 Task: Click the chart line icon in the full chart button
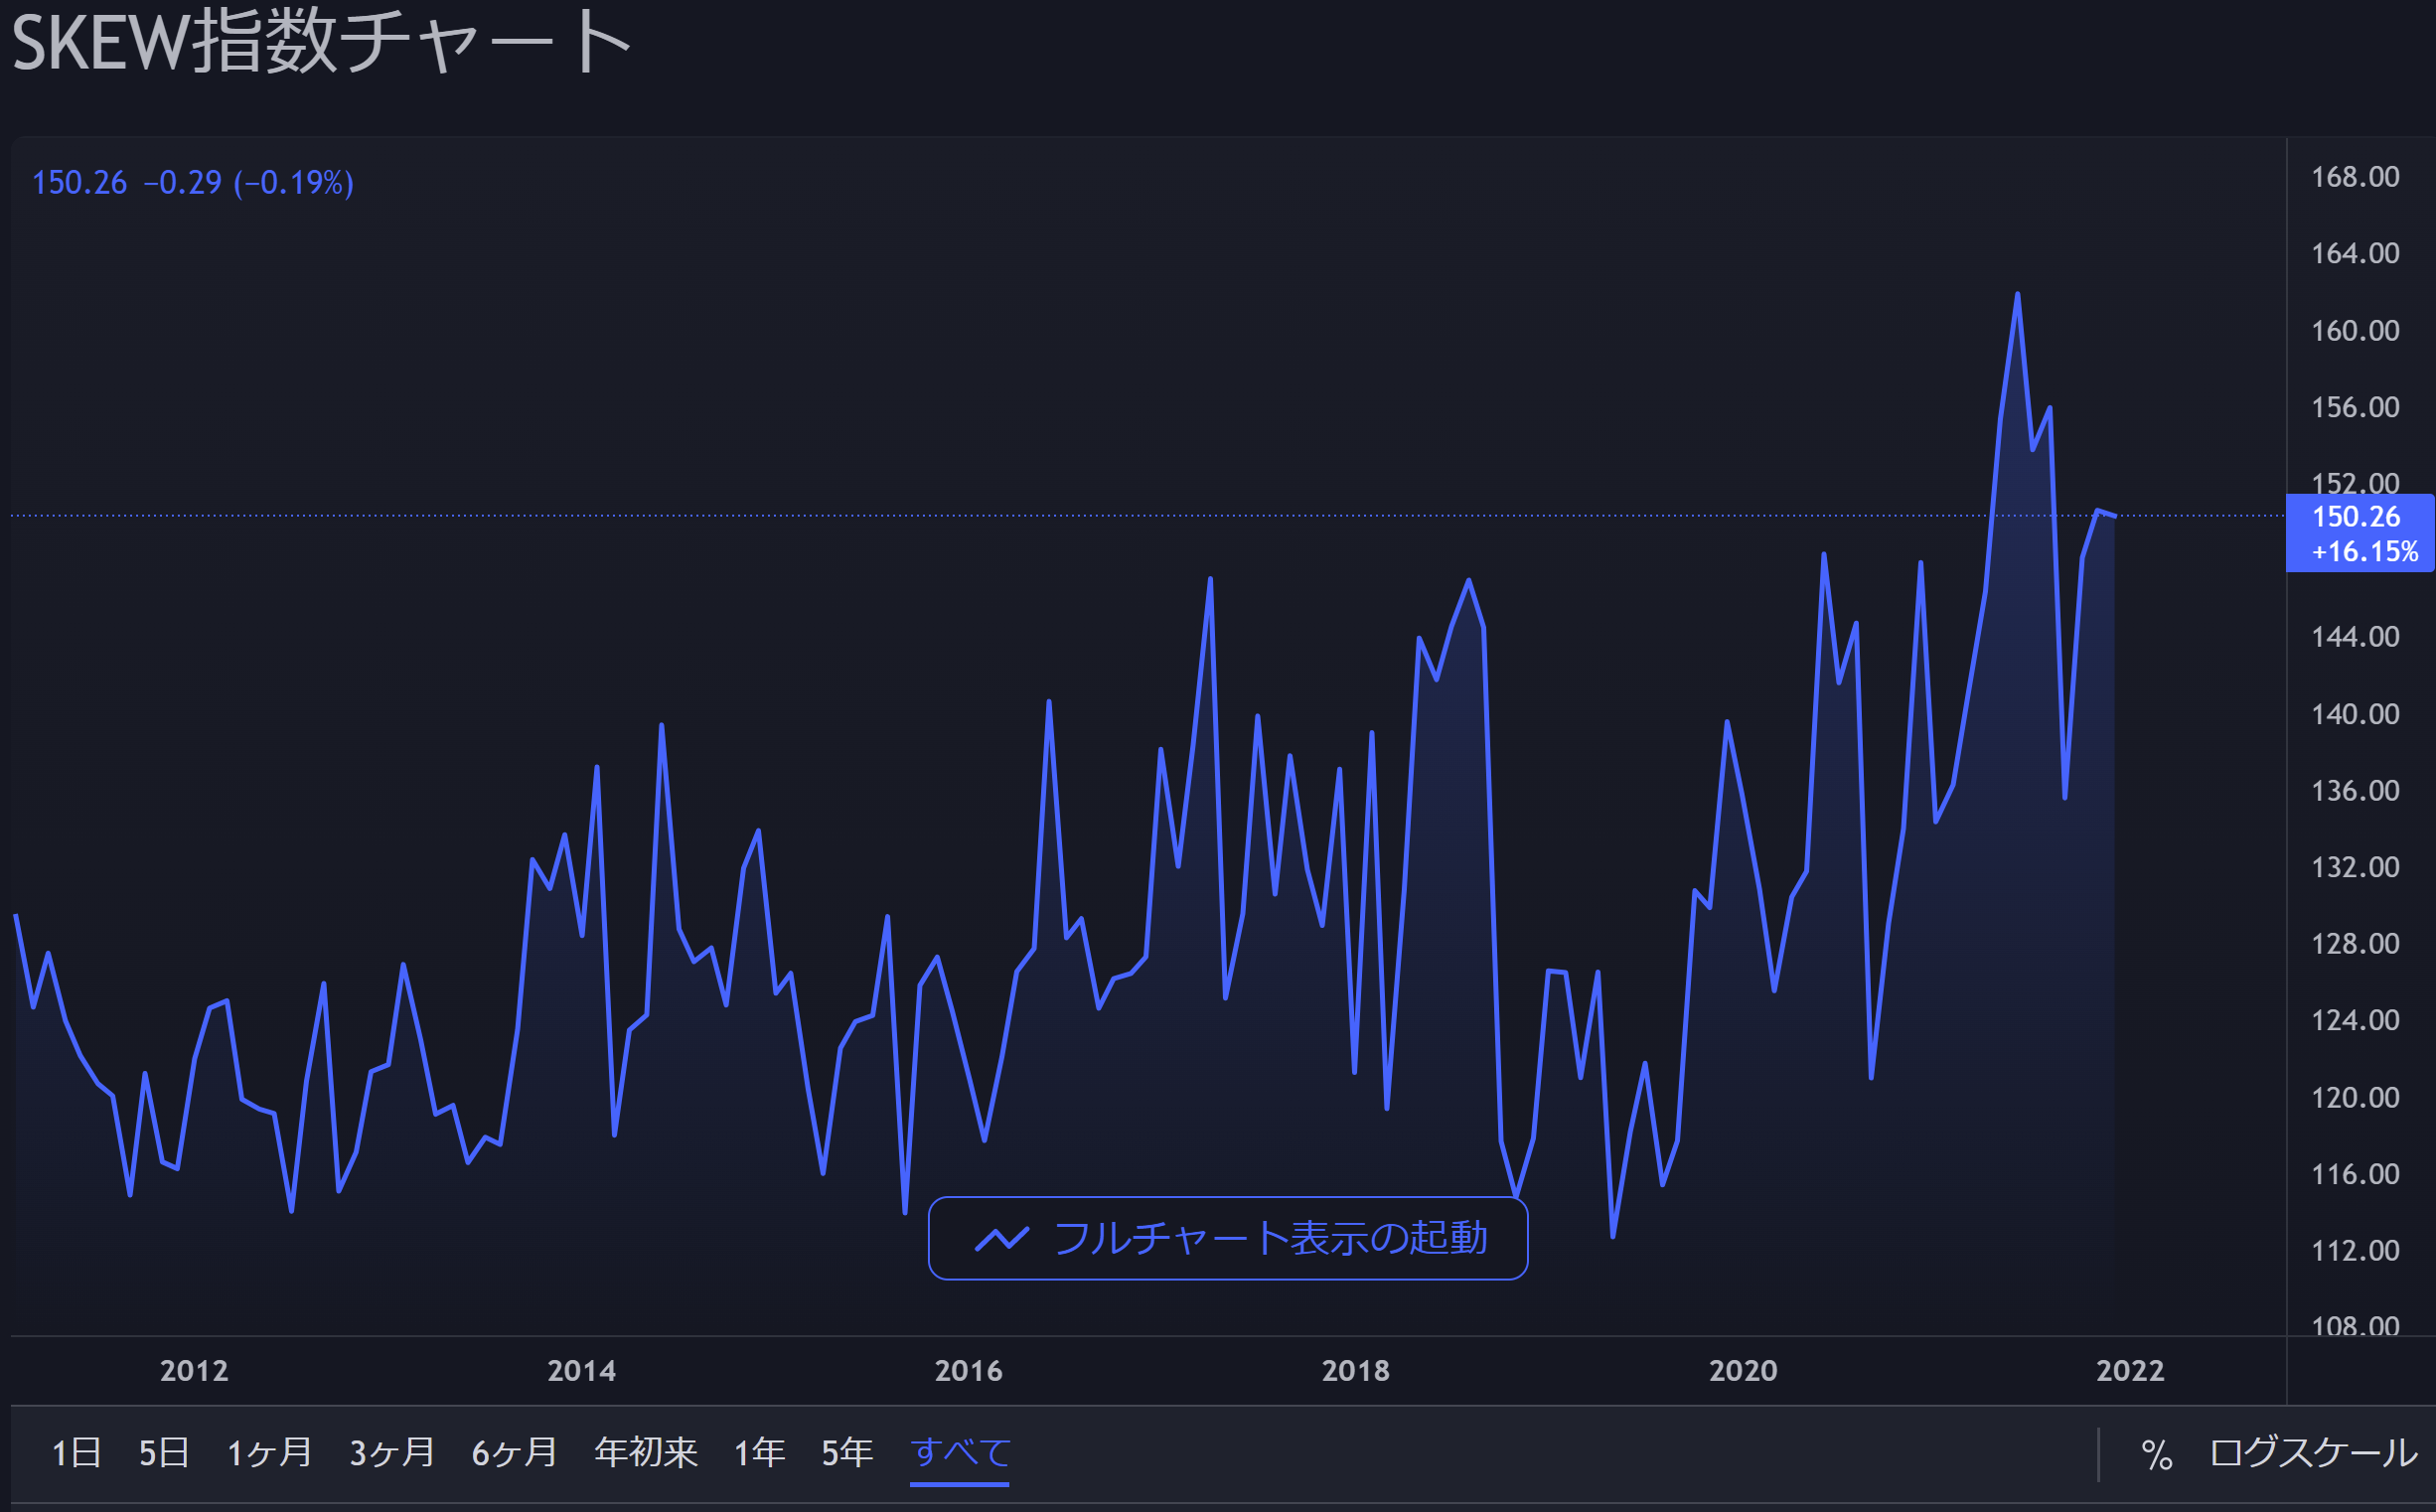1001,1239
